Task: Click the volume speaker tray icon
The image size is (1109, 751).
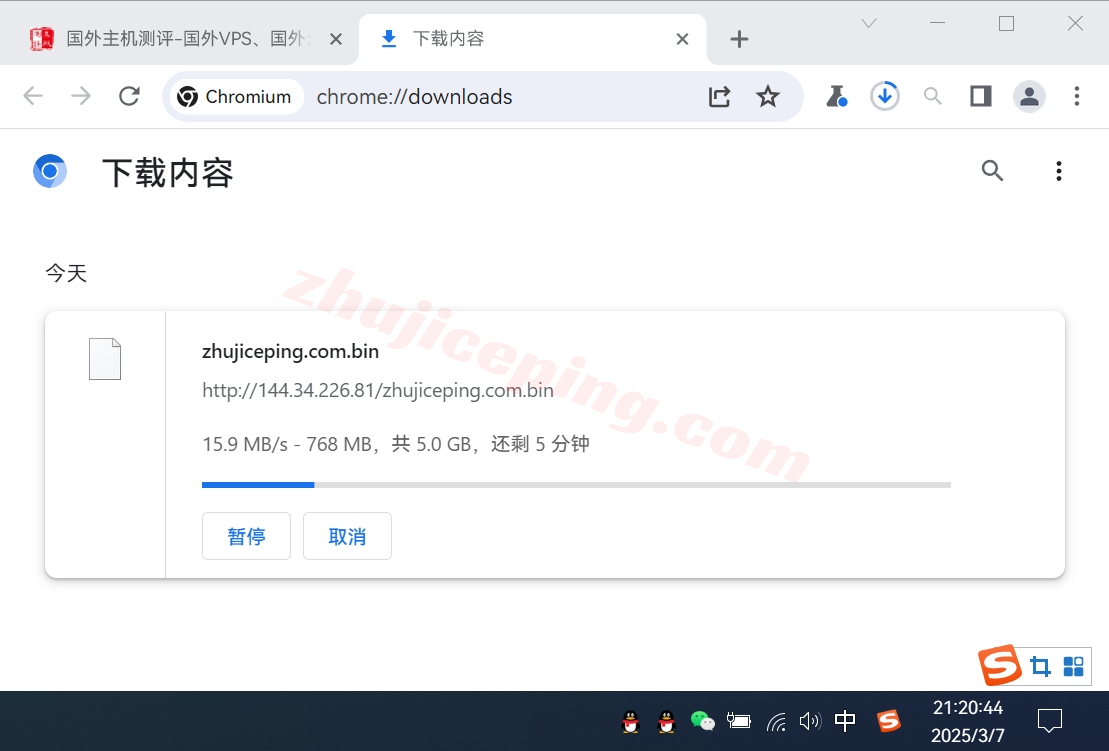Action: 810,721
